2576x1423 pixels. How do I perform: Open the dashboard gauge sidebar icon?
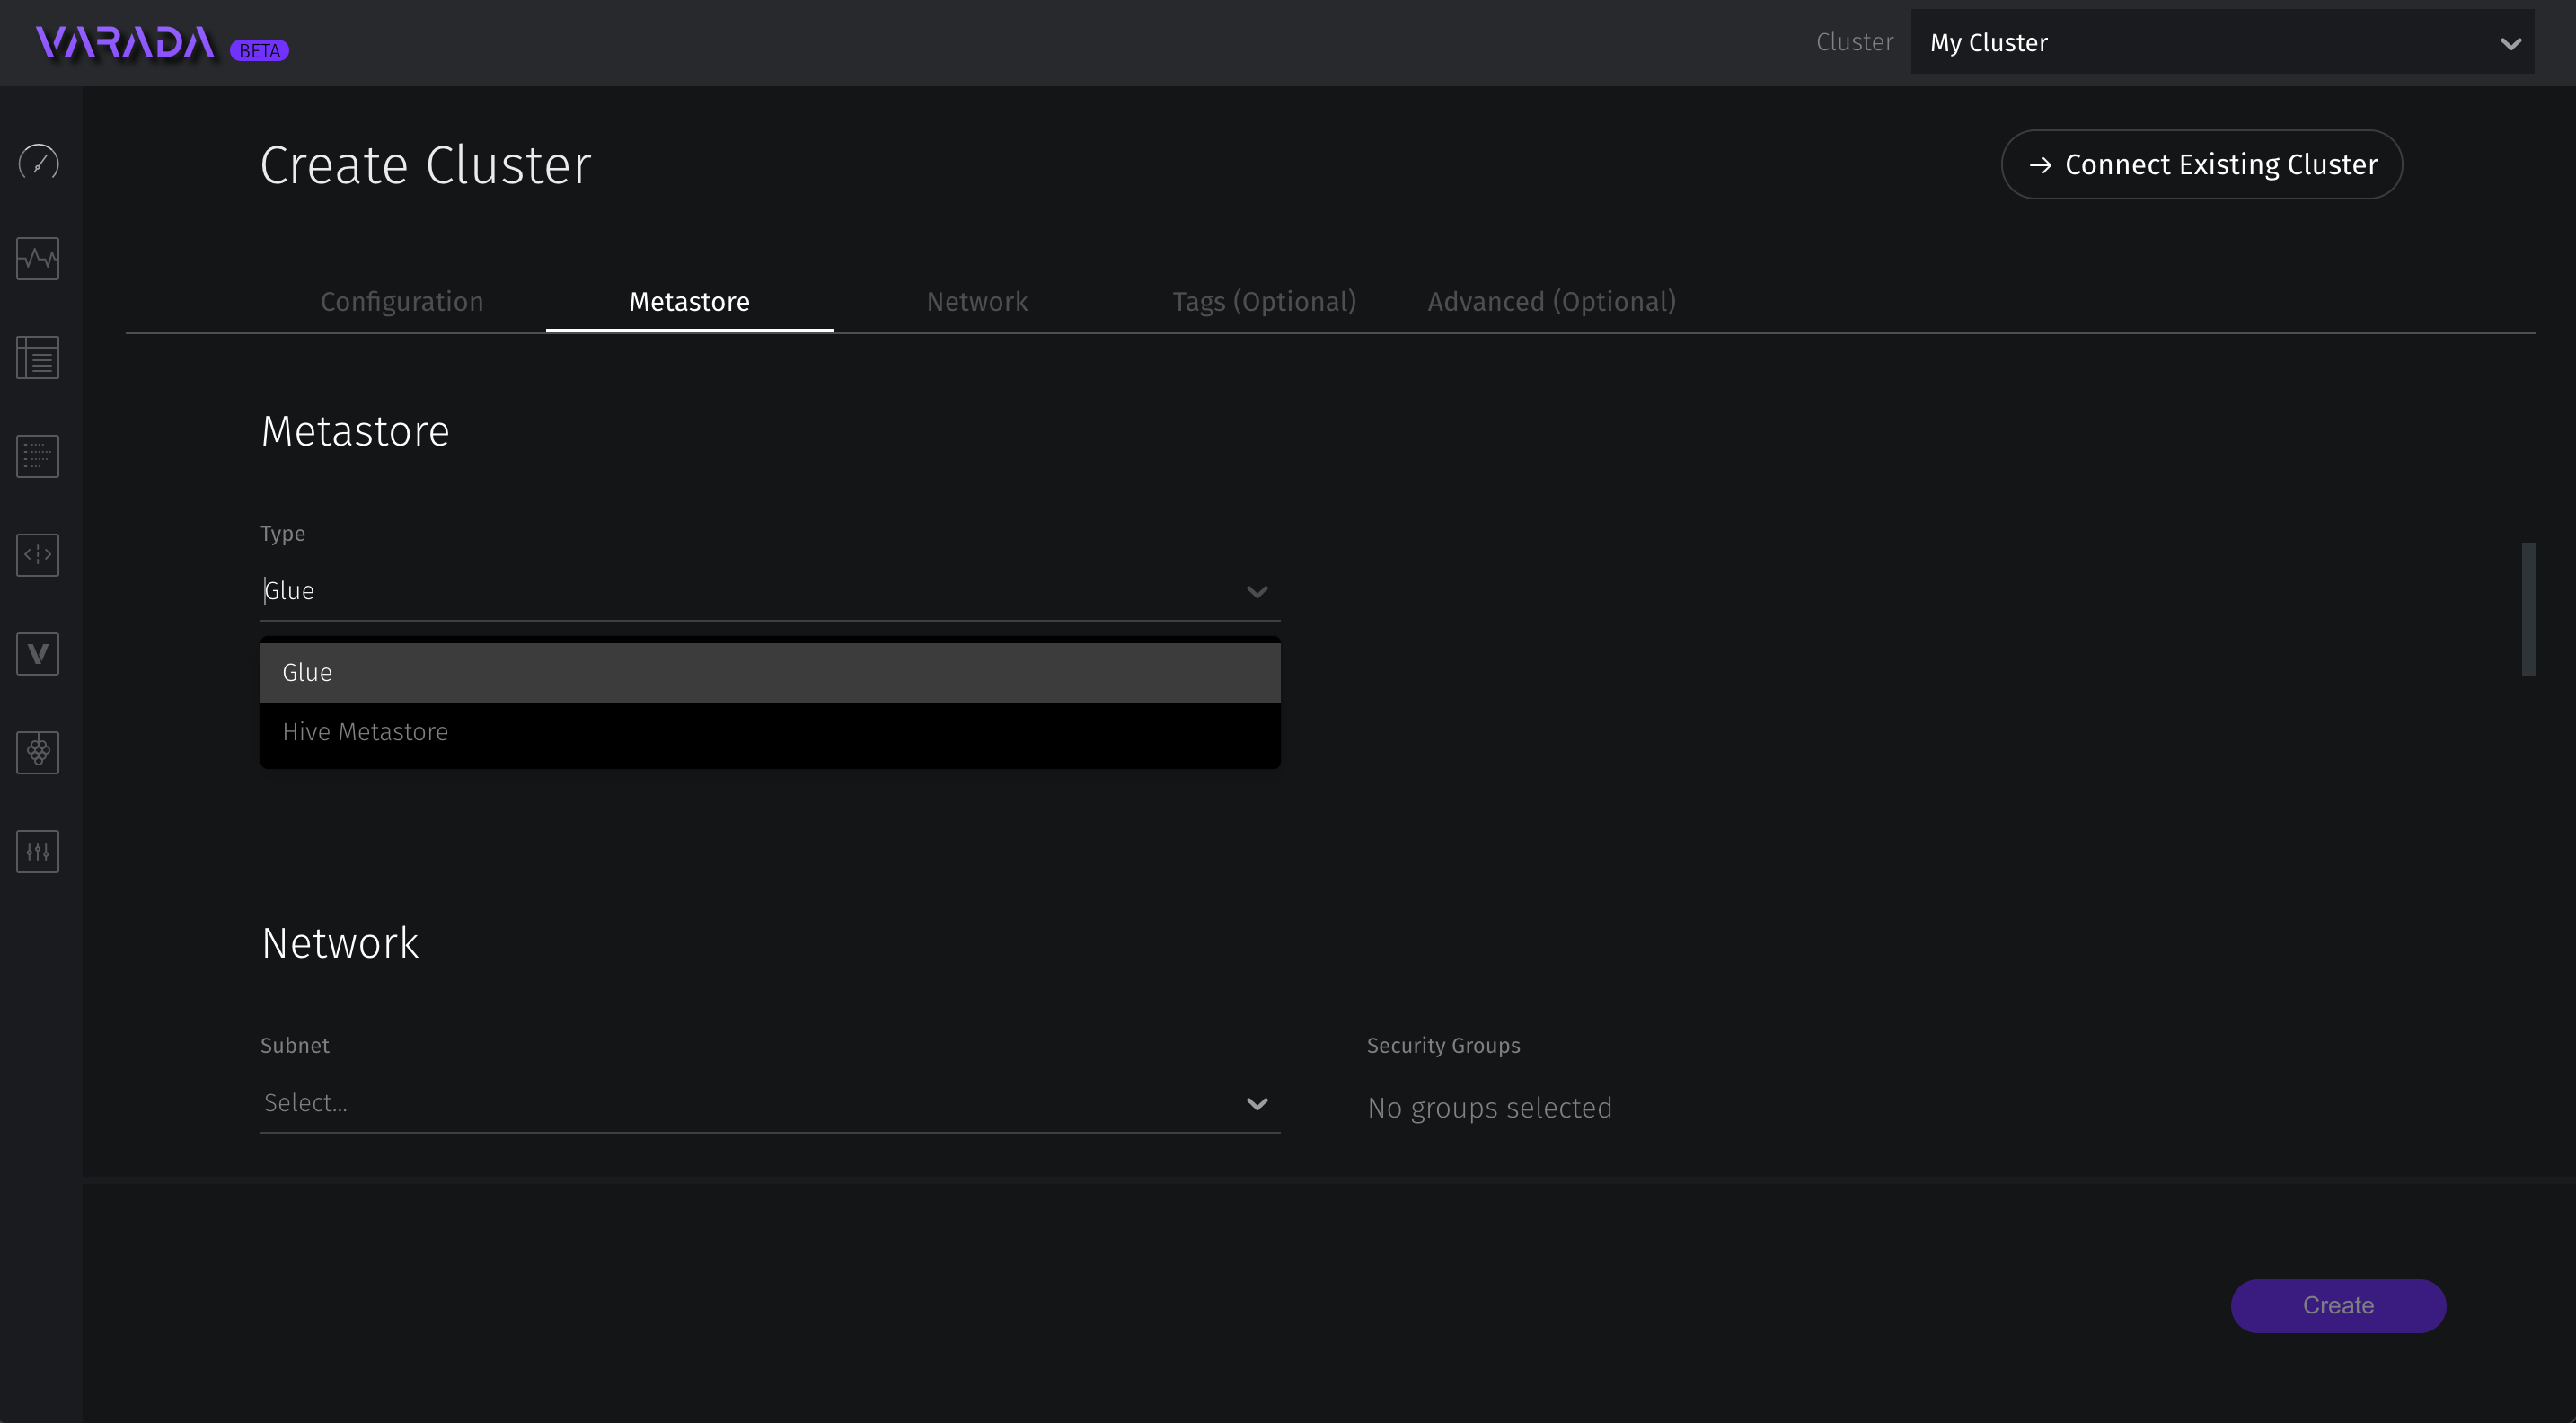point(38,162)
